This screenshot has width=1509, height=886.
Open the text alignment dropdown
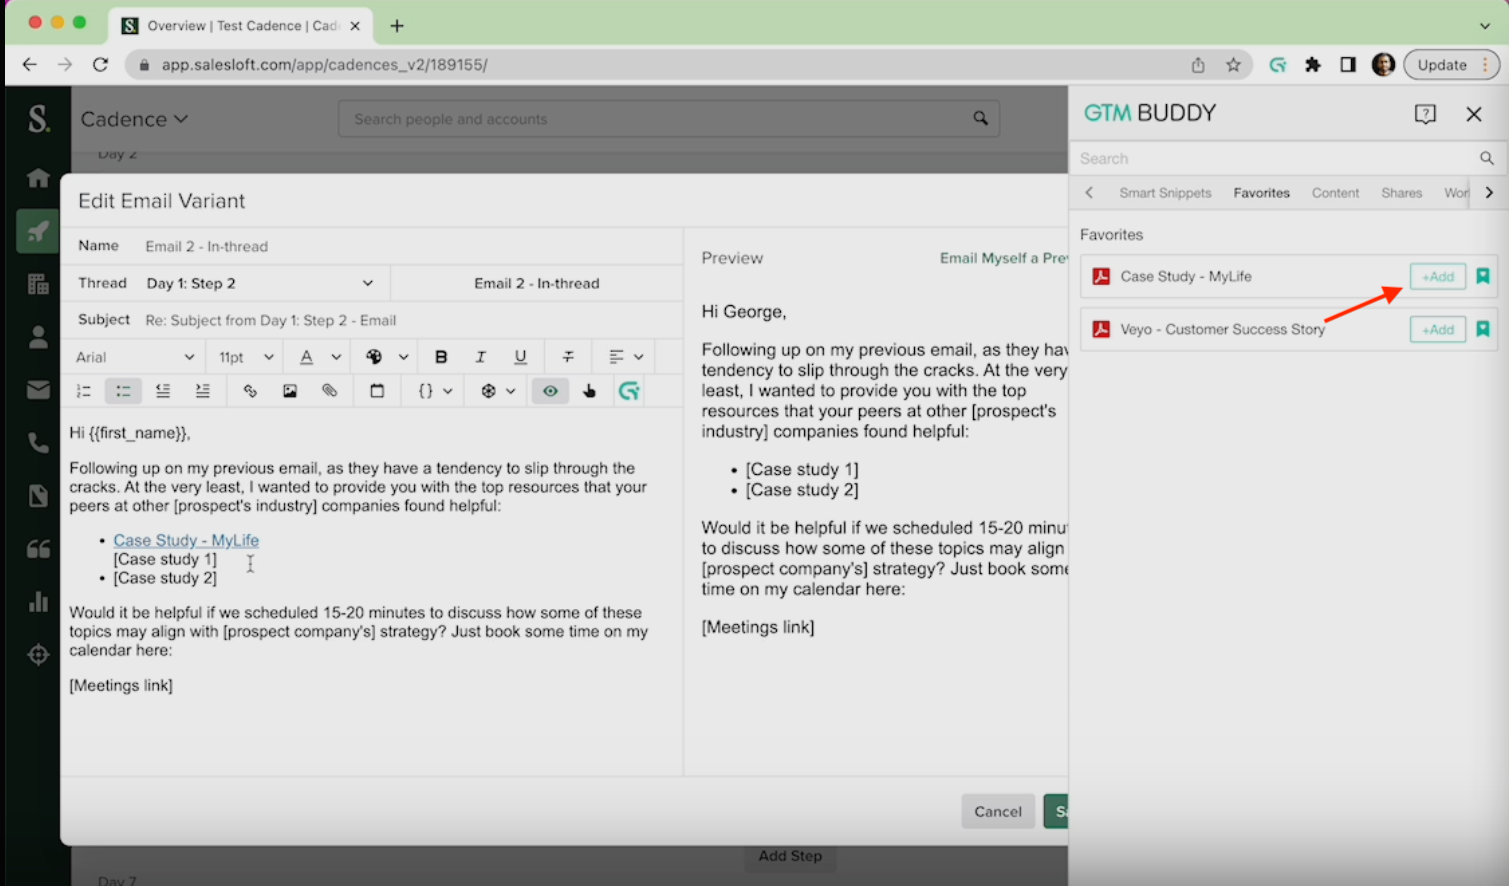point(626,357)
